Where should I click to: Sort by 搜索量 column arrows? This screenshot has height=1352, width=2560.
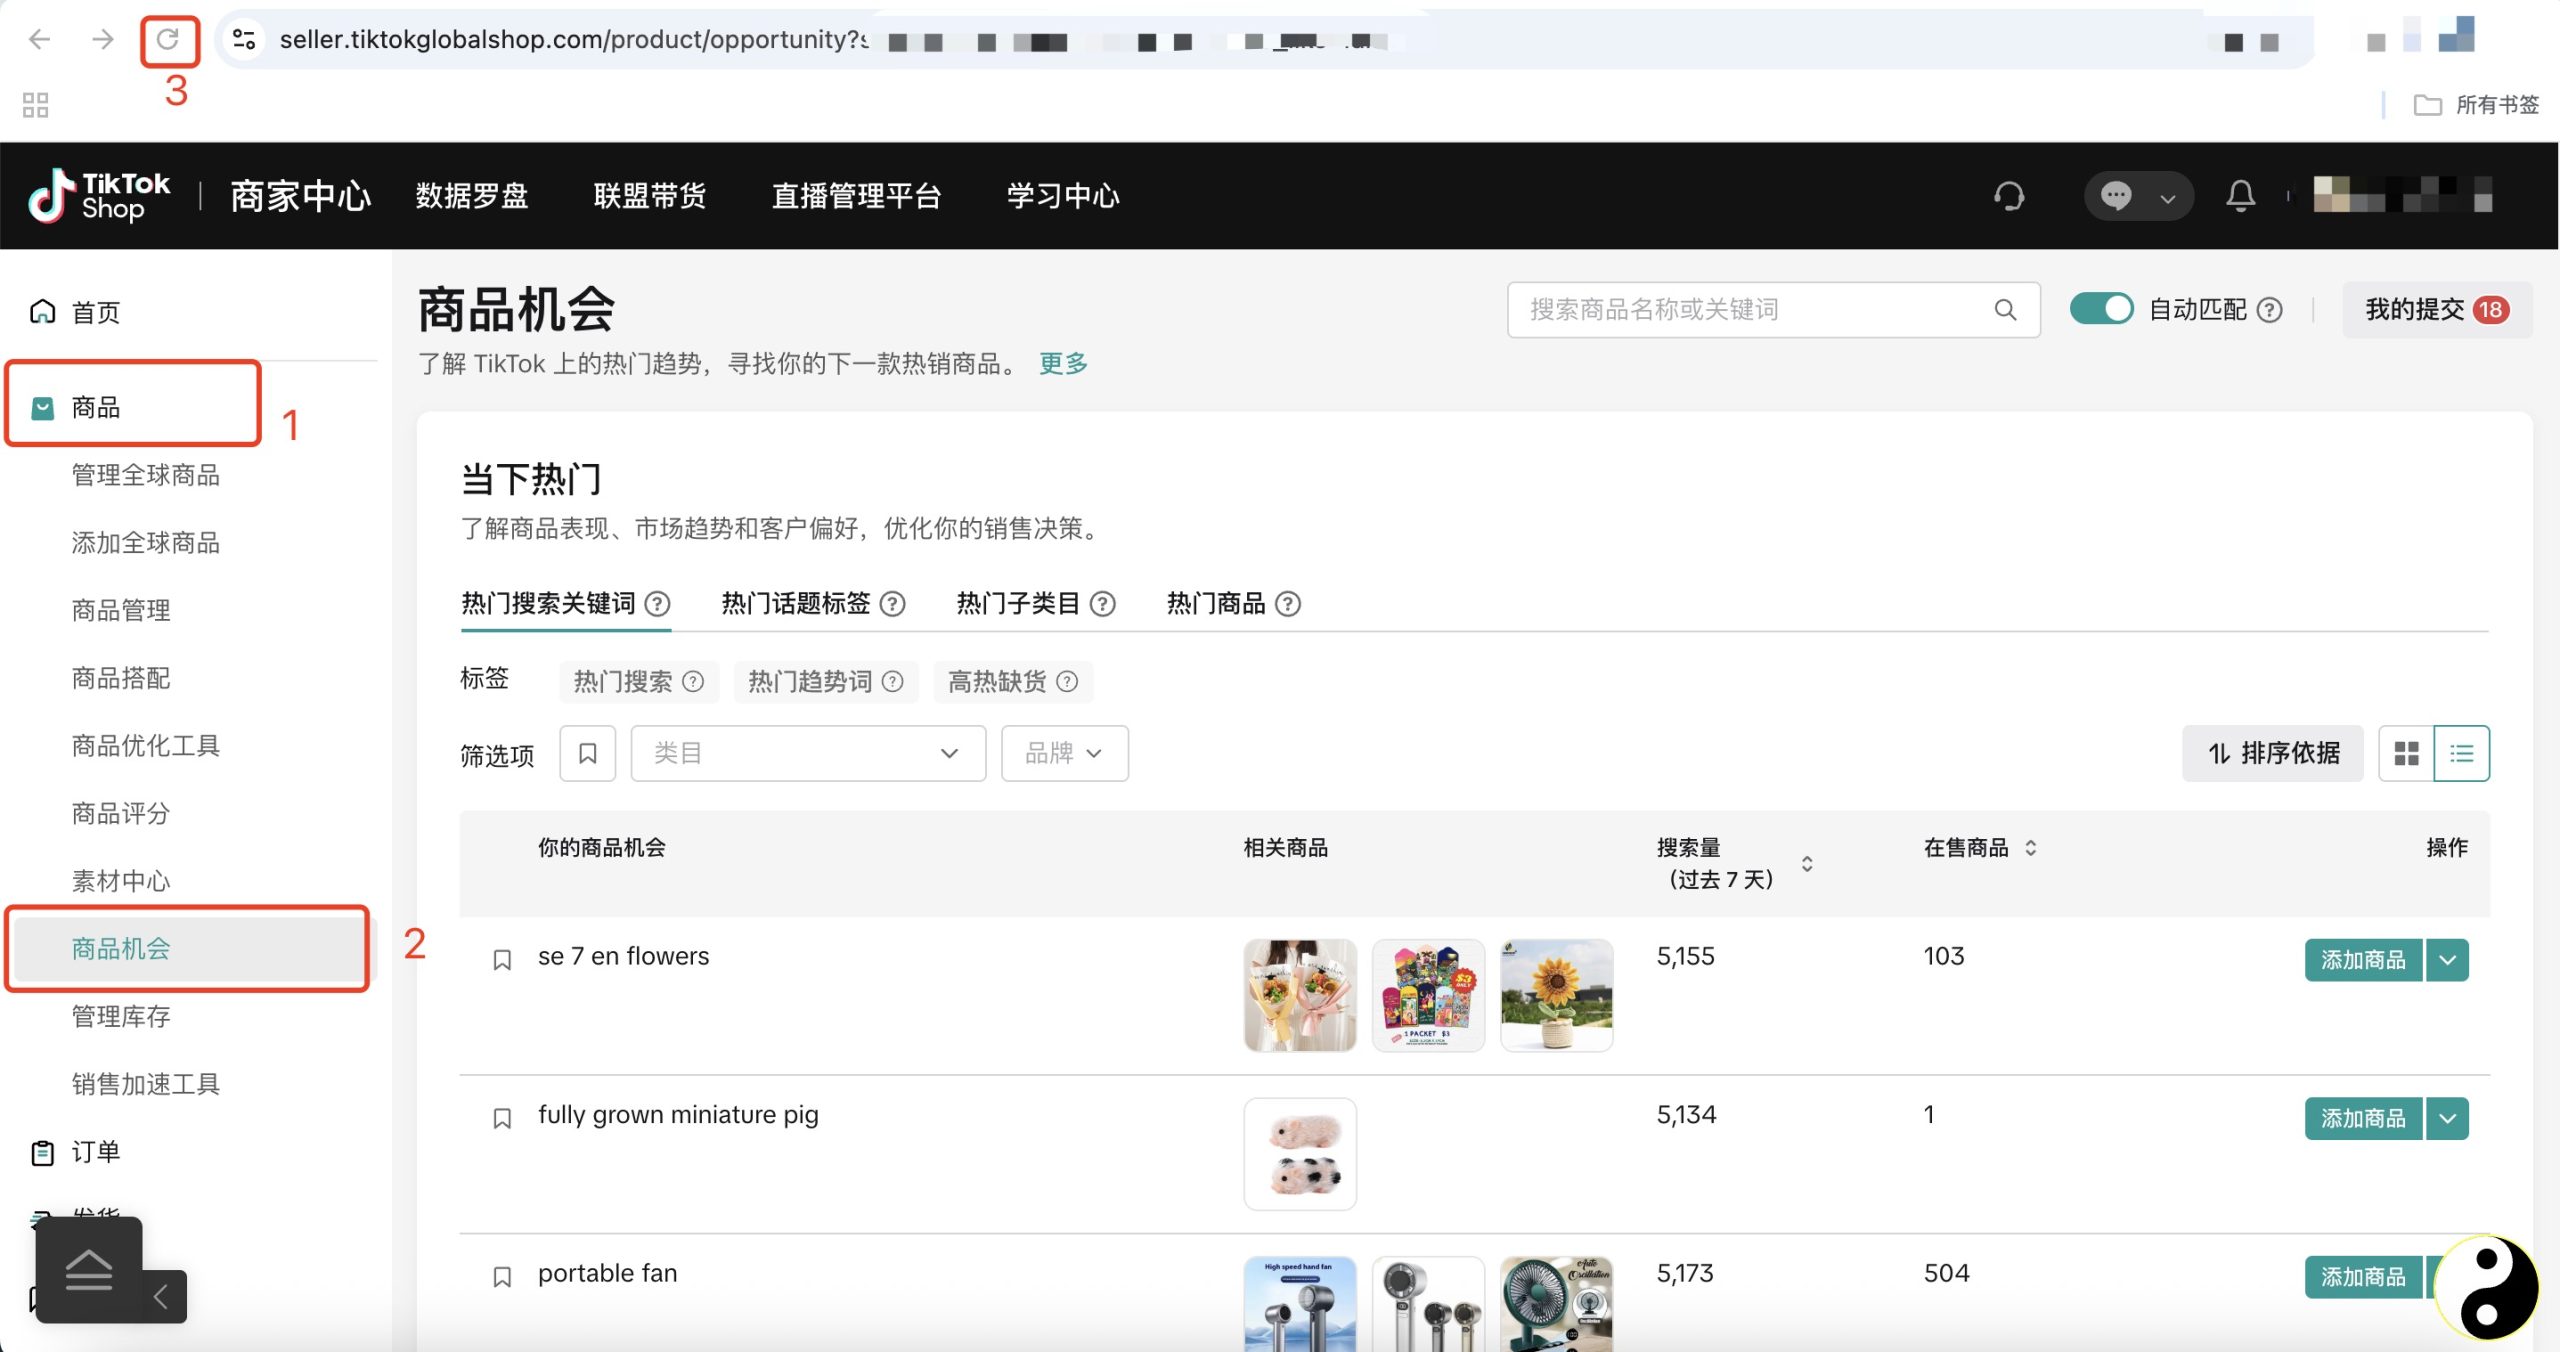(1807, 864)
